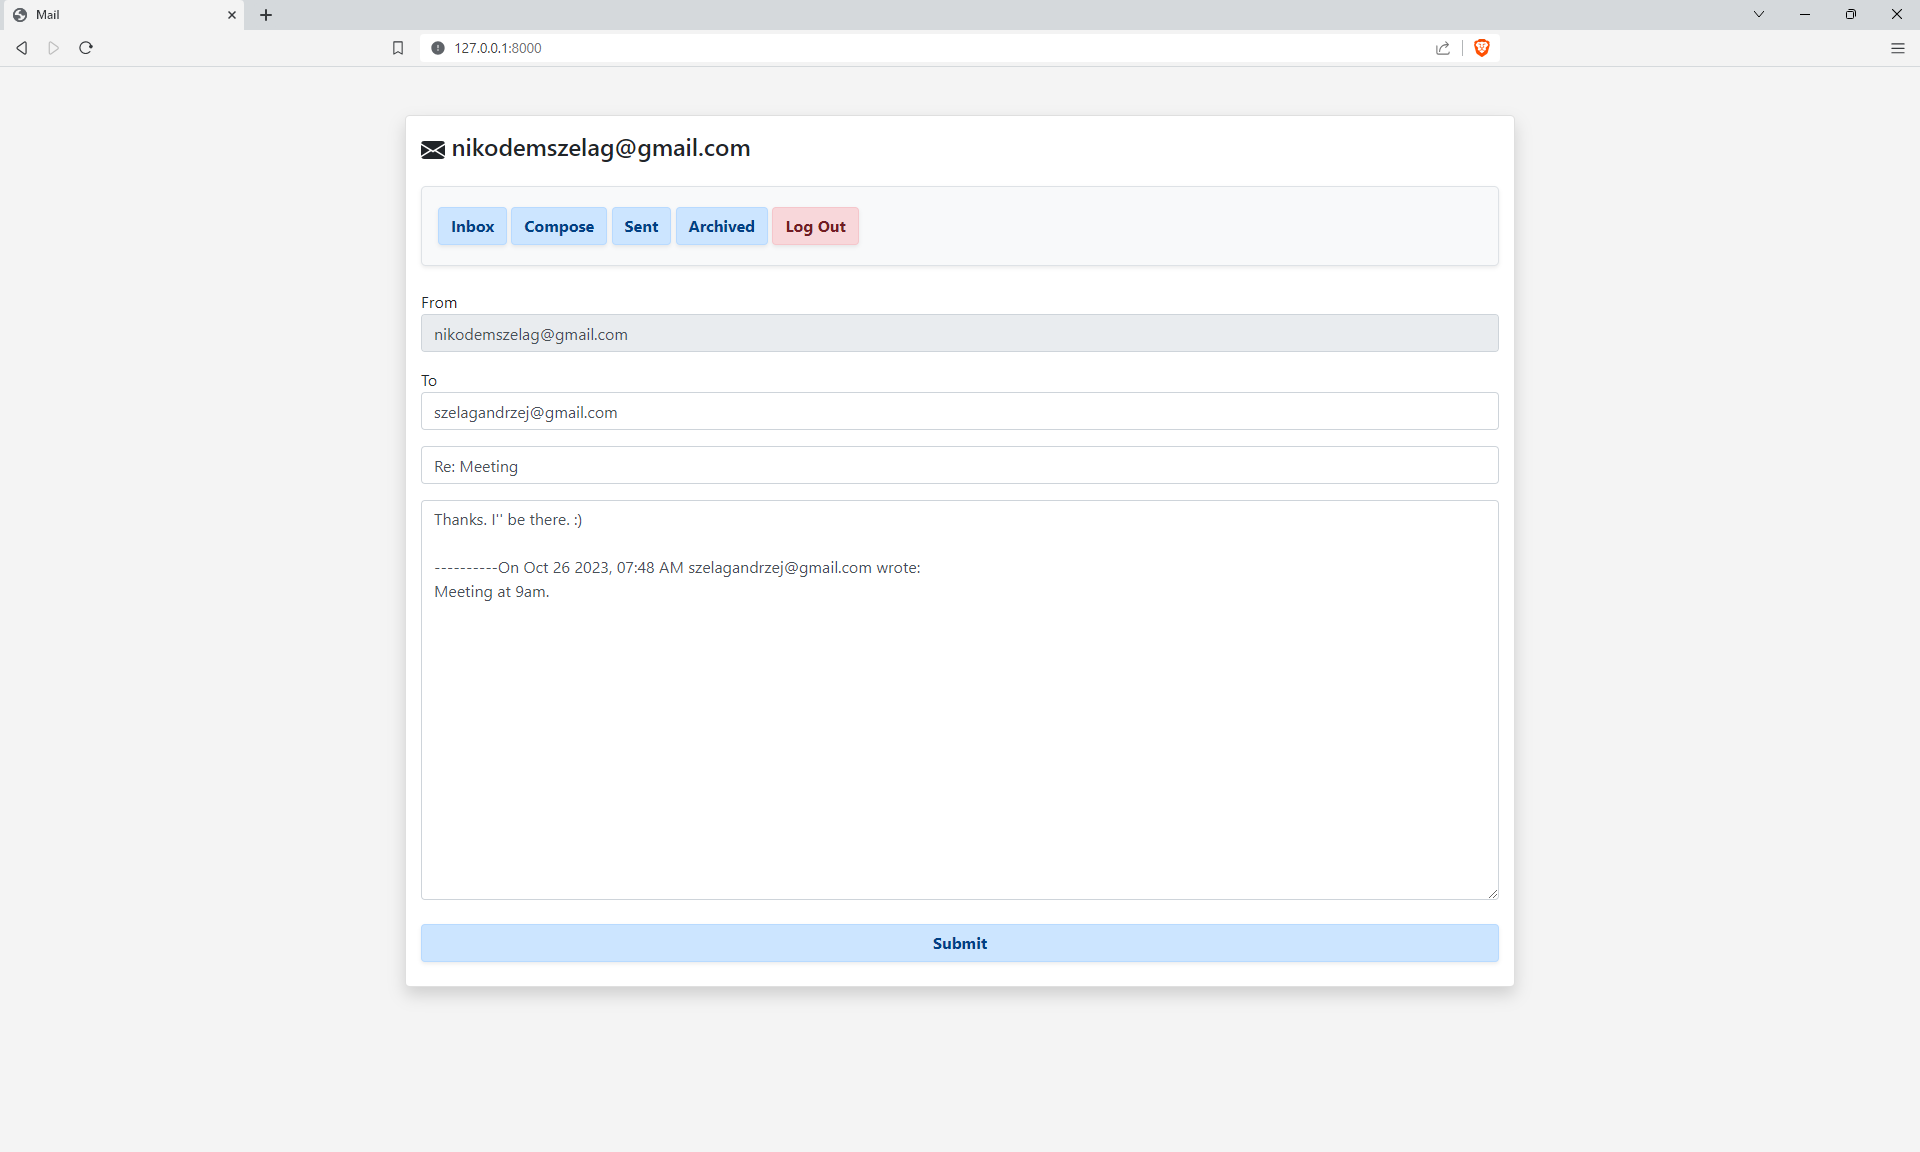This screenshot has width=1920, height=1152.
Task: Open the browser hamburger menu
Action: (x=1897, y=48)
